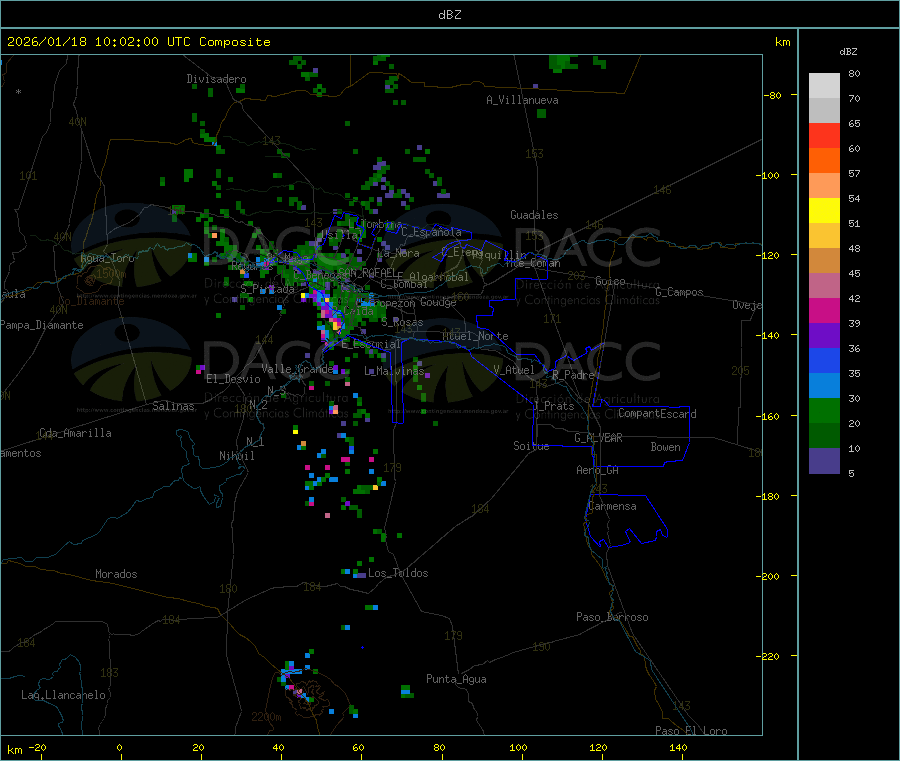Click the 80 km horizontal axis tick
The width and height of the screenshot is (900, 761).
point(439,748)
